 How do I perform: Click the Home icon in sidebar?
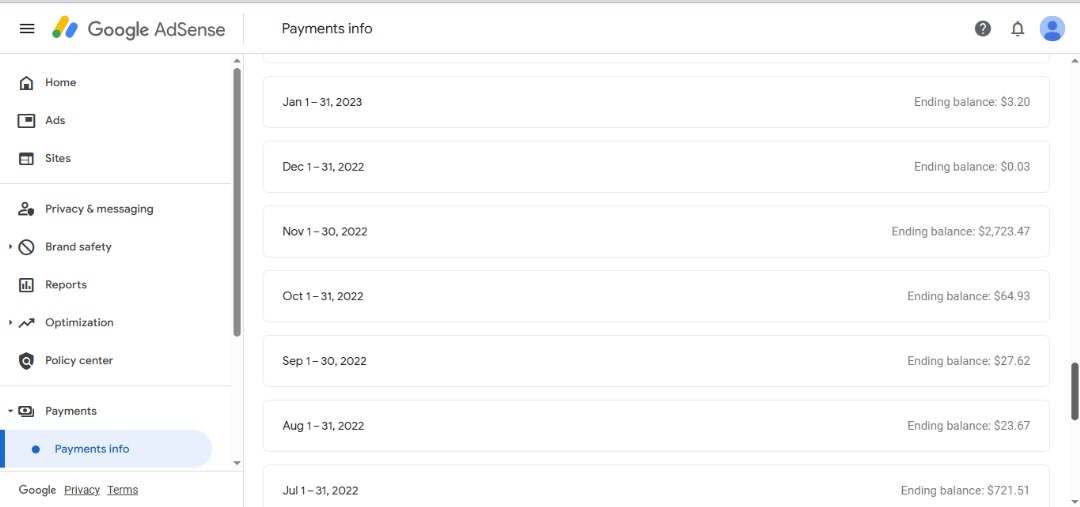pyautogui.click(x=27, y=83)
